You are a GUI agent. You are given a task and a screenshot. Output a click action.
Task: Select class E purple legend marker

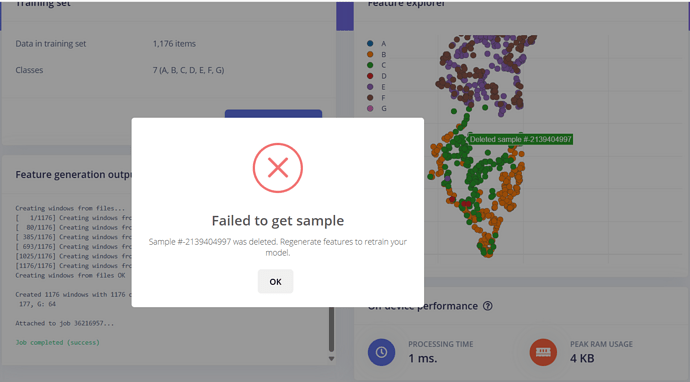pos(370,87)
